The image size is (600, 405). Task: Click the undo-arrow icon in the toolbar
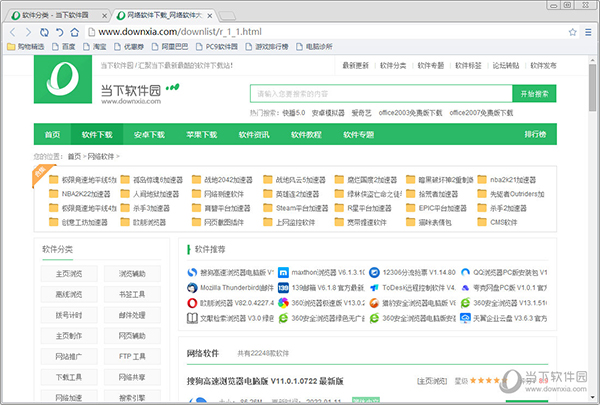pos(59,32)
